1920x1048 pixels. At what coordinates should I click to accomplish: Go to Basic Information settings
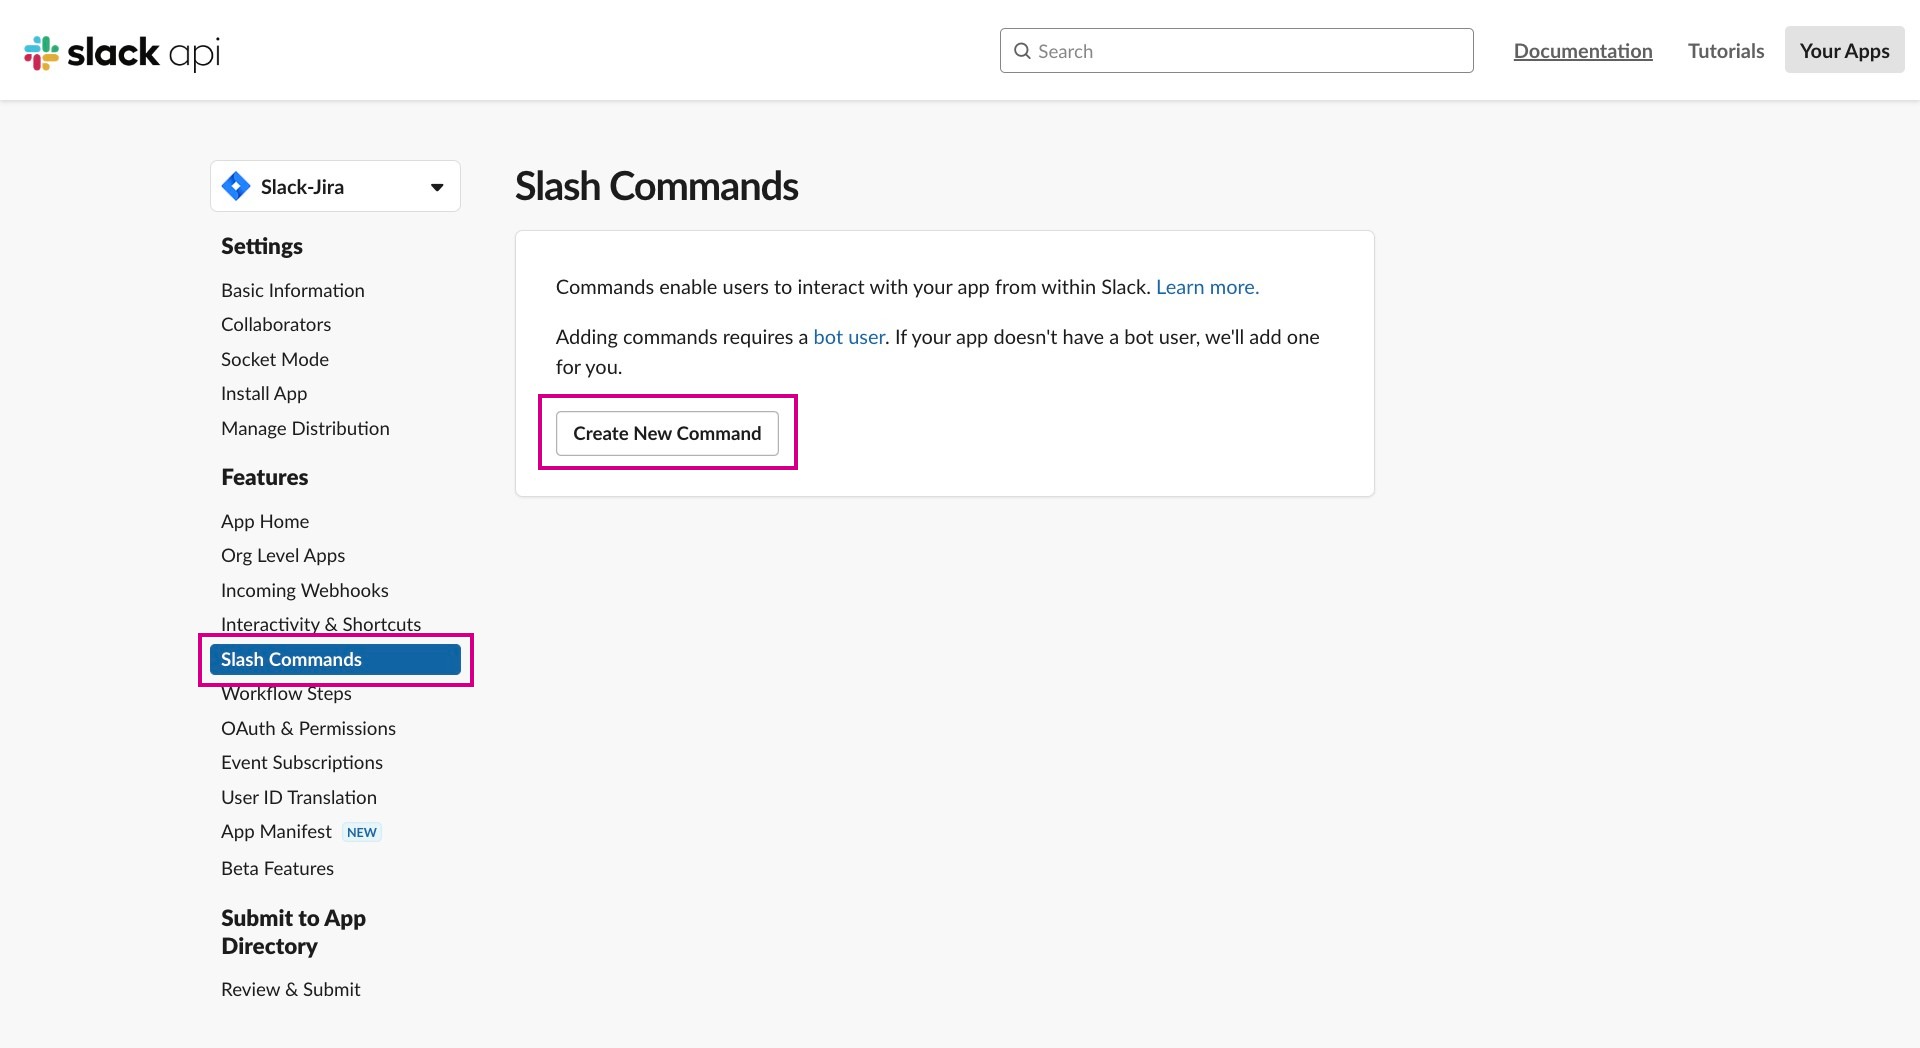tap(293, 290)
